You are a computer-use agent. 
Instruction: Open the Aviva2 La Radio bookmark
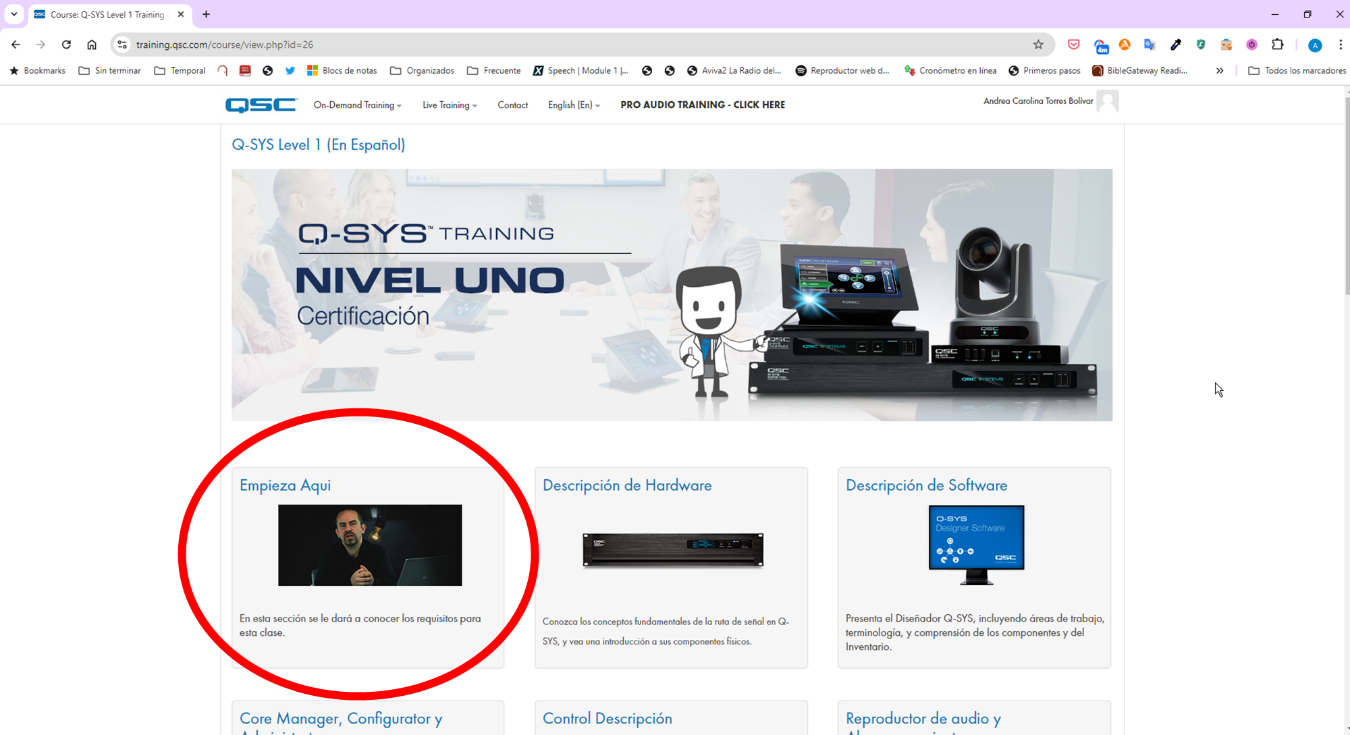pos(734,71)
